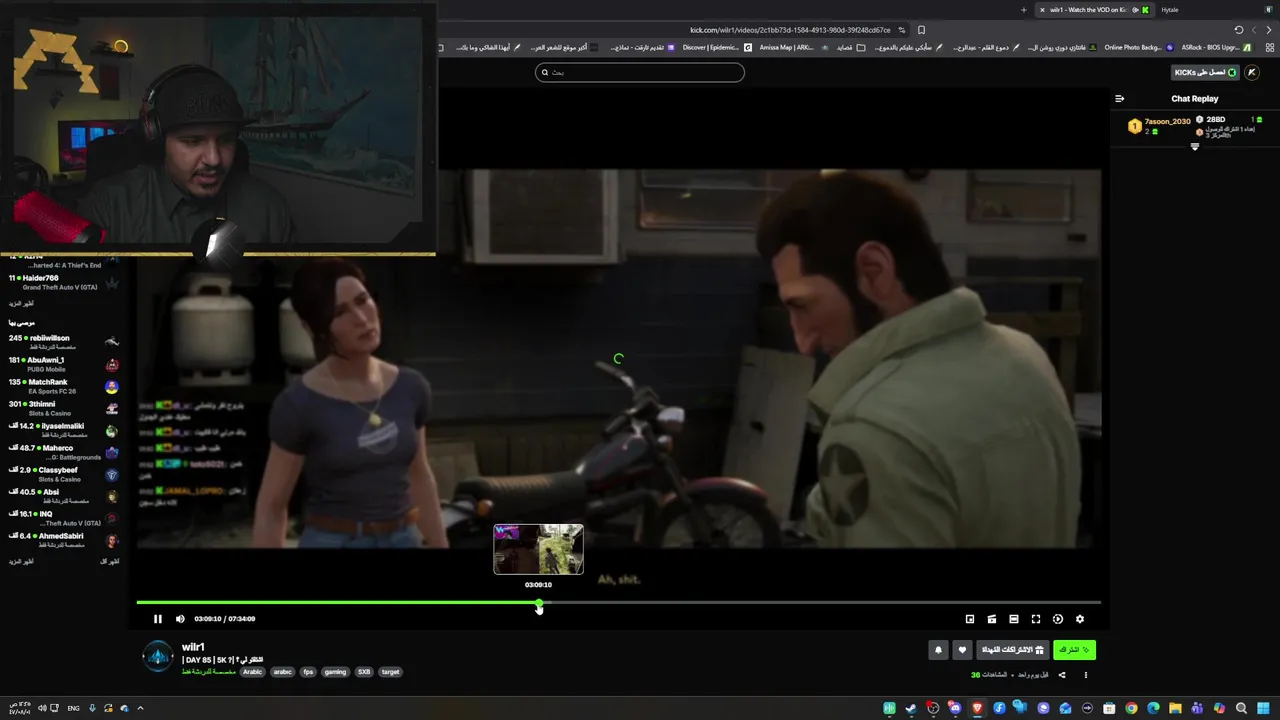The image size is (1280, 720).
Task: Open File Explorer from the taskbar
Action: coord(1175,708)
